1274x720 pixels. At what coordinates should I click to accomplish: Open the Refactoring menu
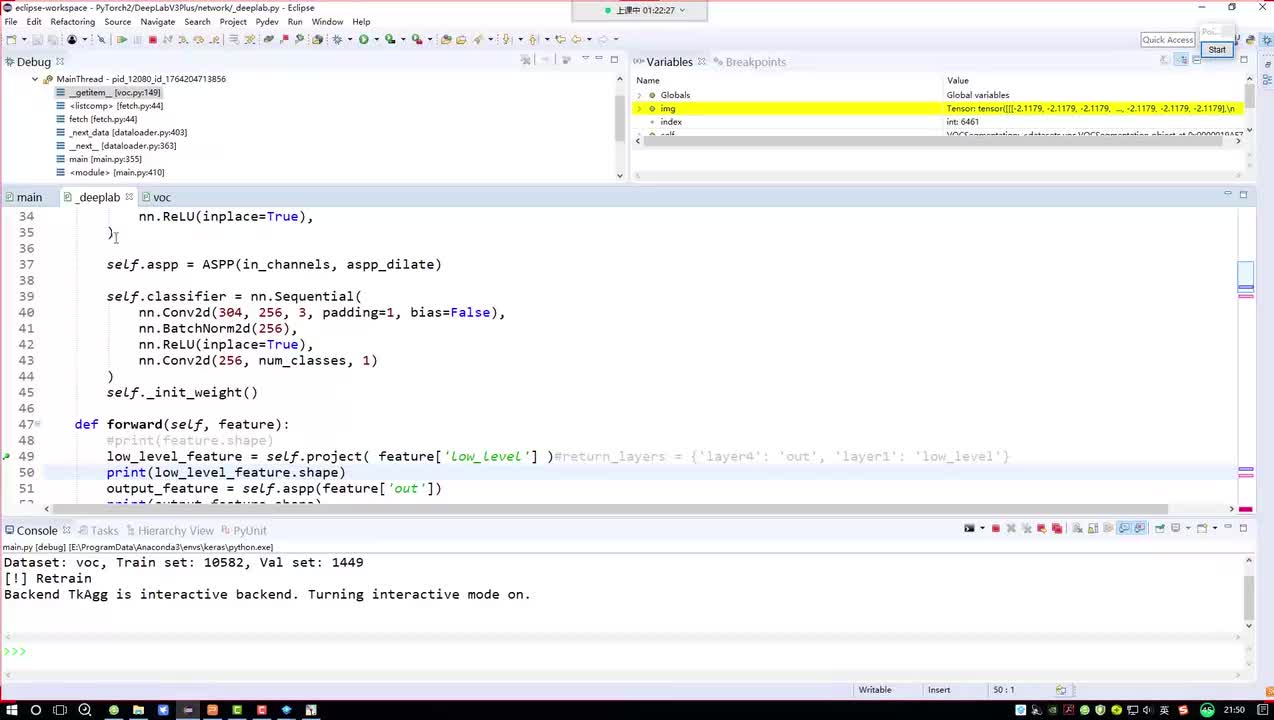(72, 21)
